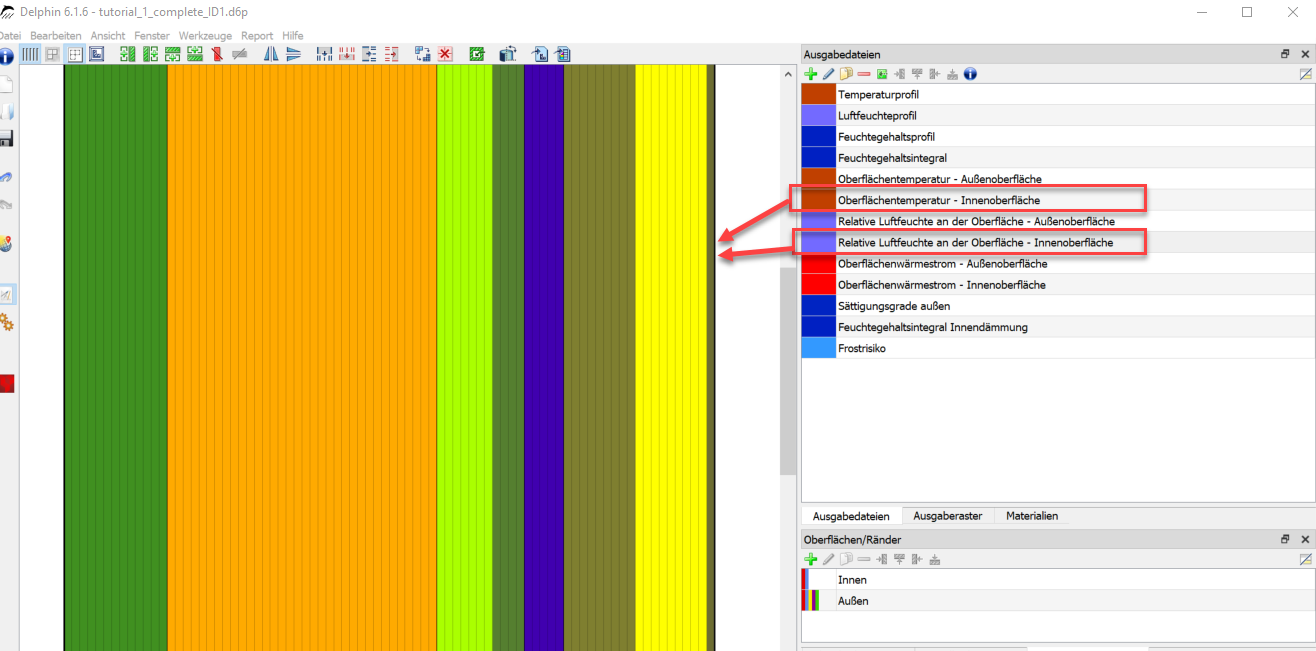Open the Werkzeuge menu

[205, 35]
